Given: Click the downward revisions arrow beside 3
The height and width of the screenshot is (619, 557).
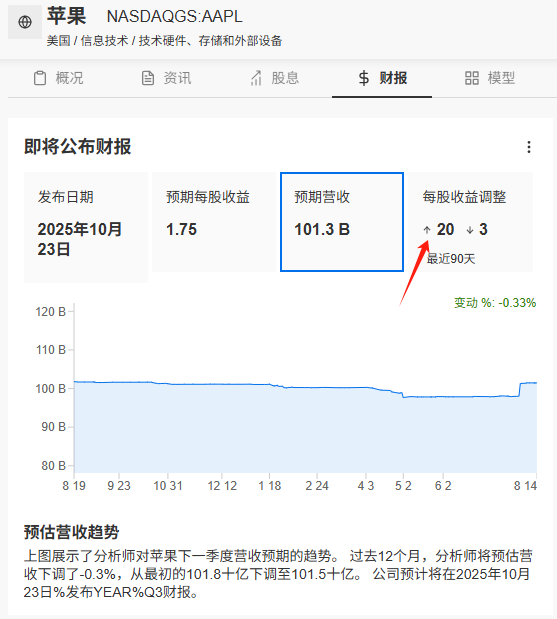Looking at the screenshot, I should [x=470, y=230].
